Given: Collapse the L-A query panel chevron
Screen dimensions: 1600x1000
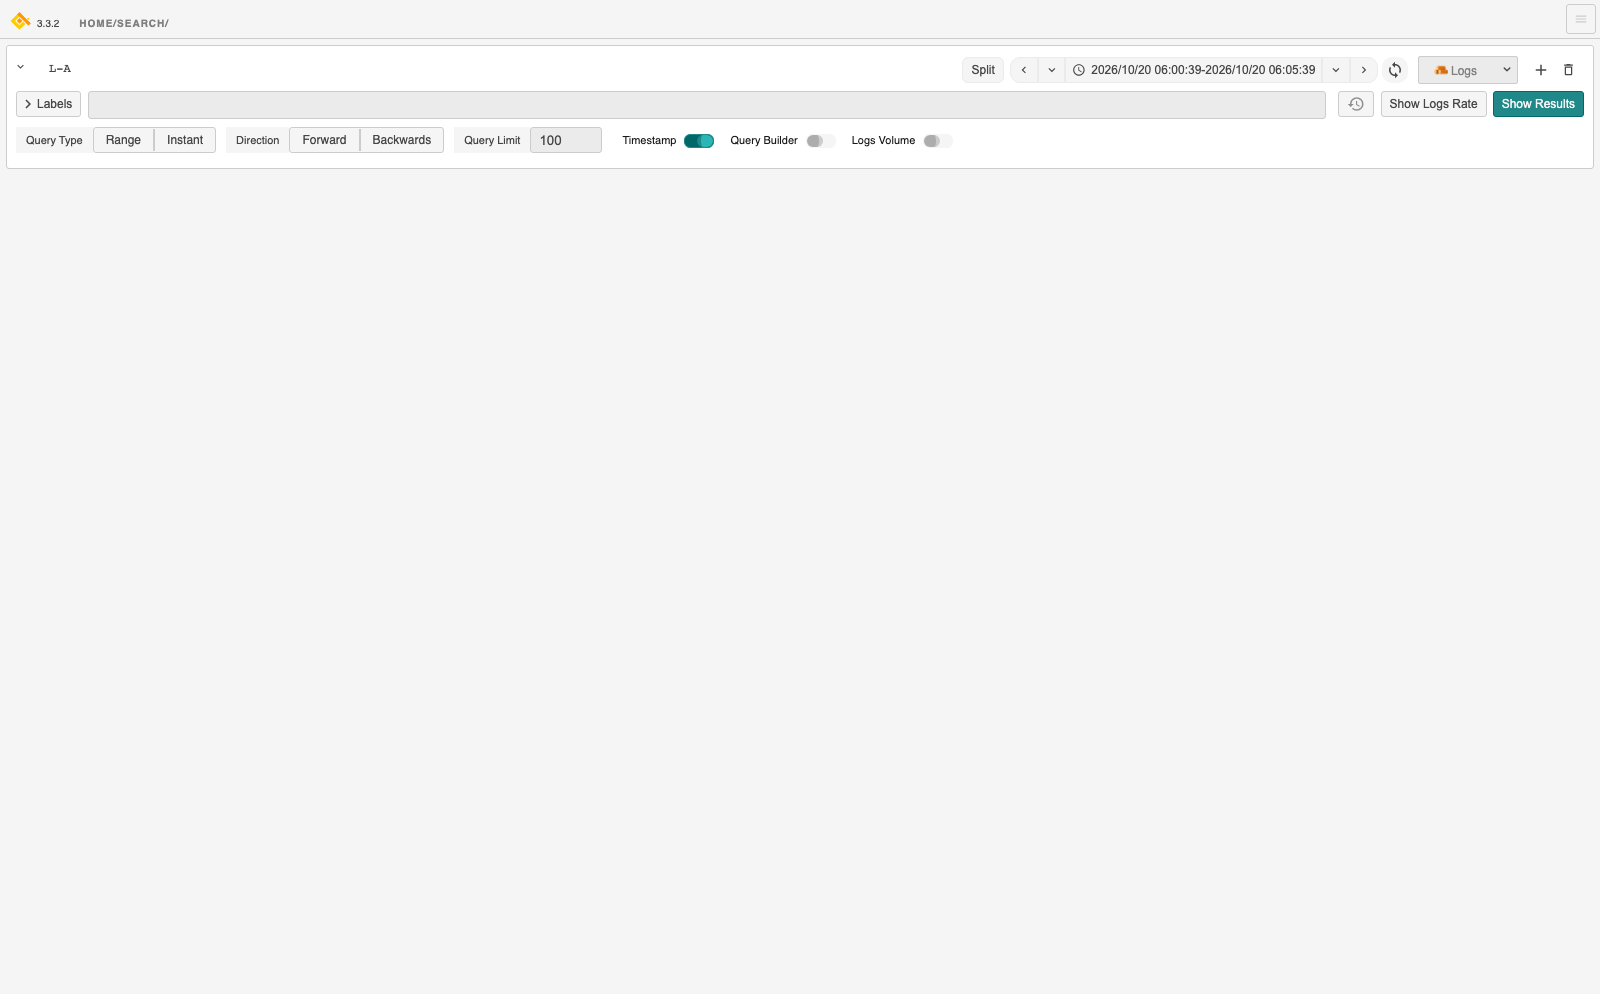Looking at the screenshot, I should pos(20,68).
